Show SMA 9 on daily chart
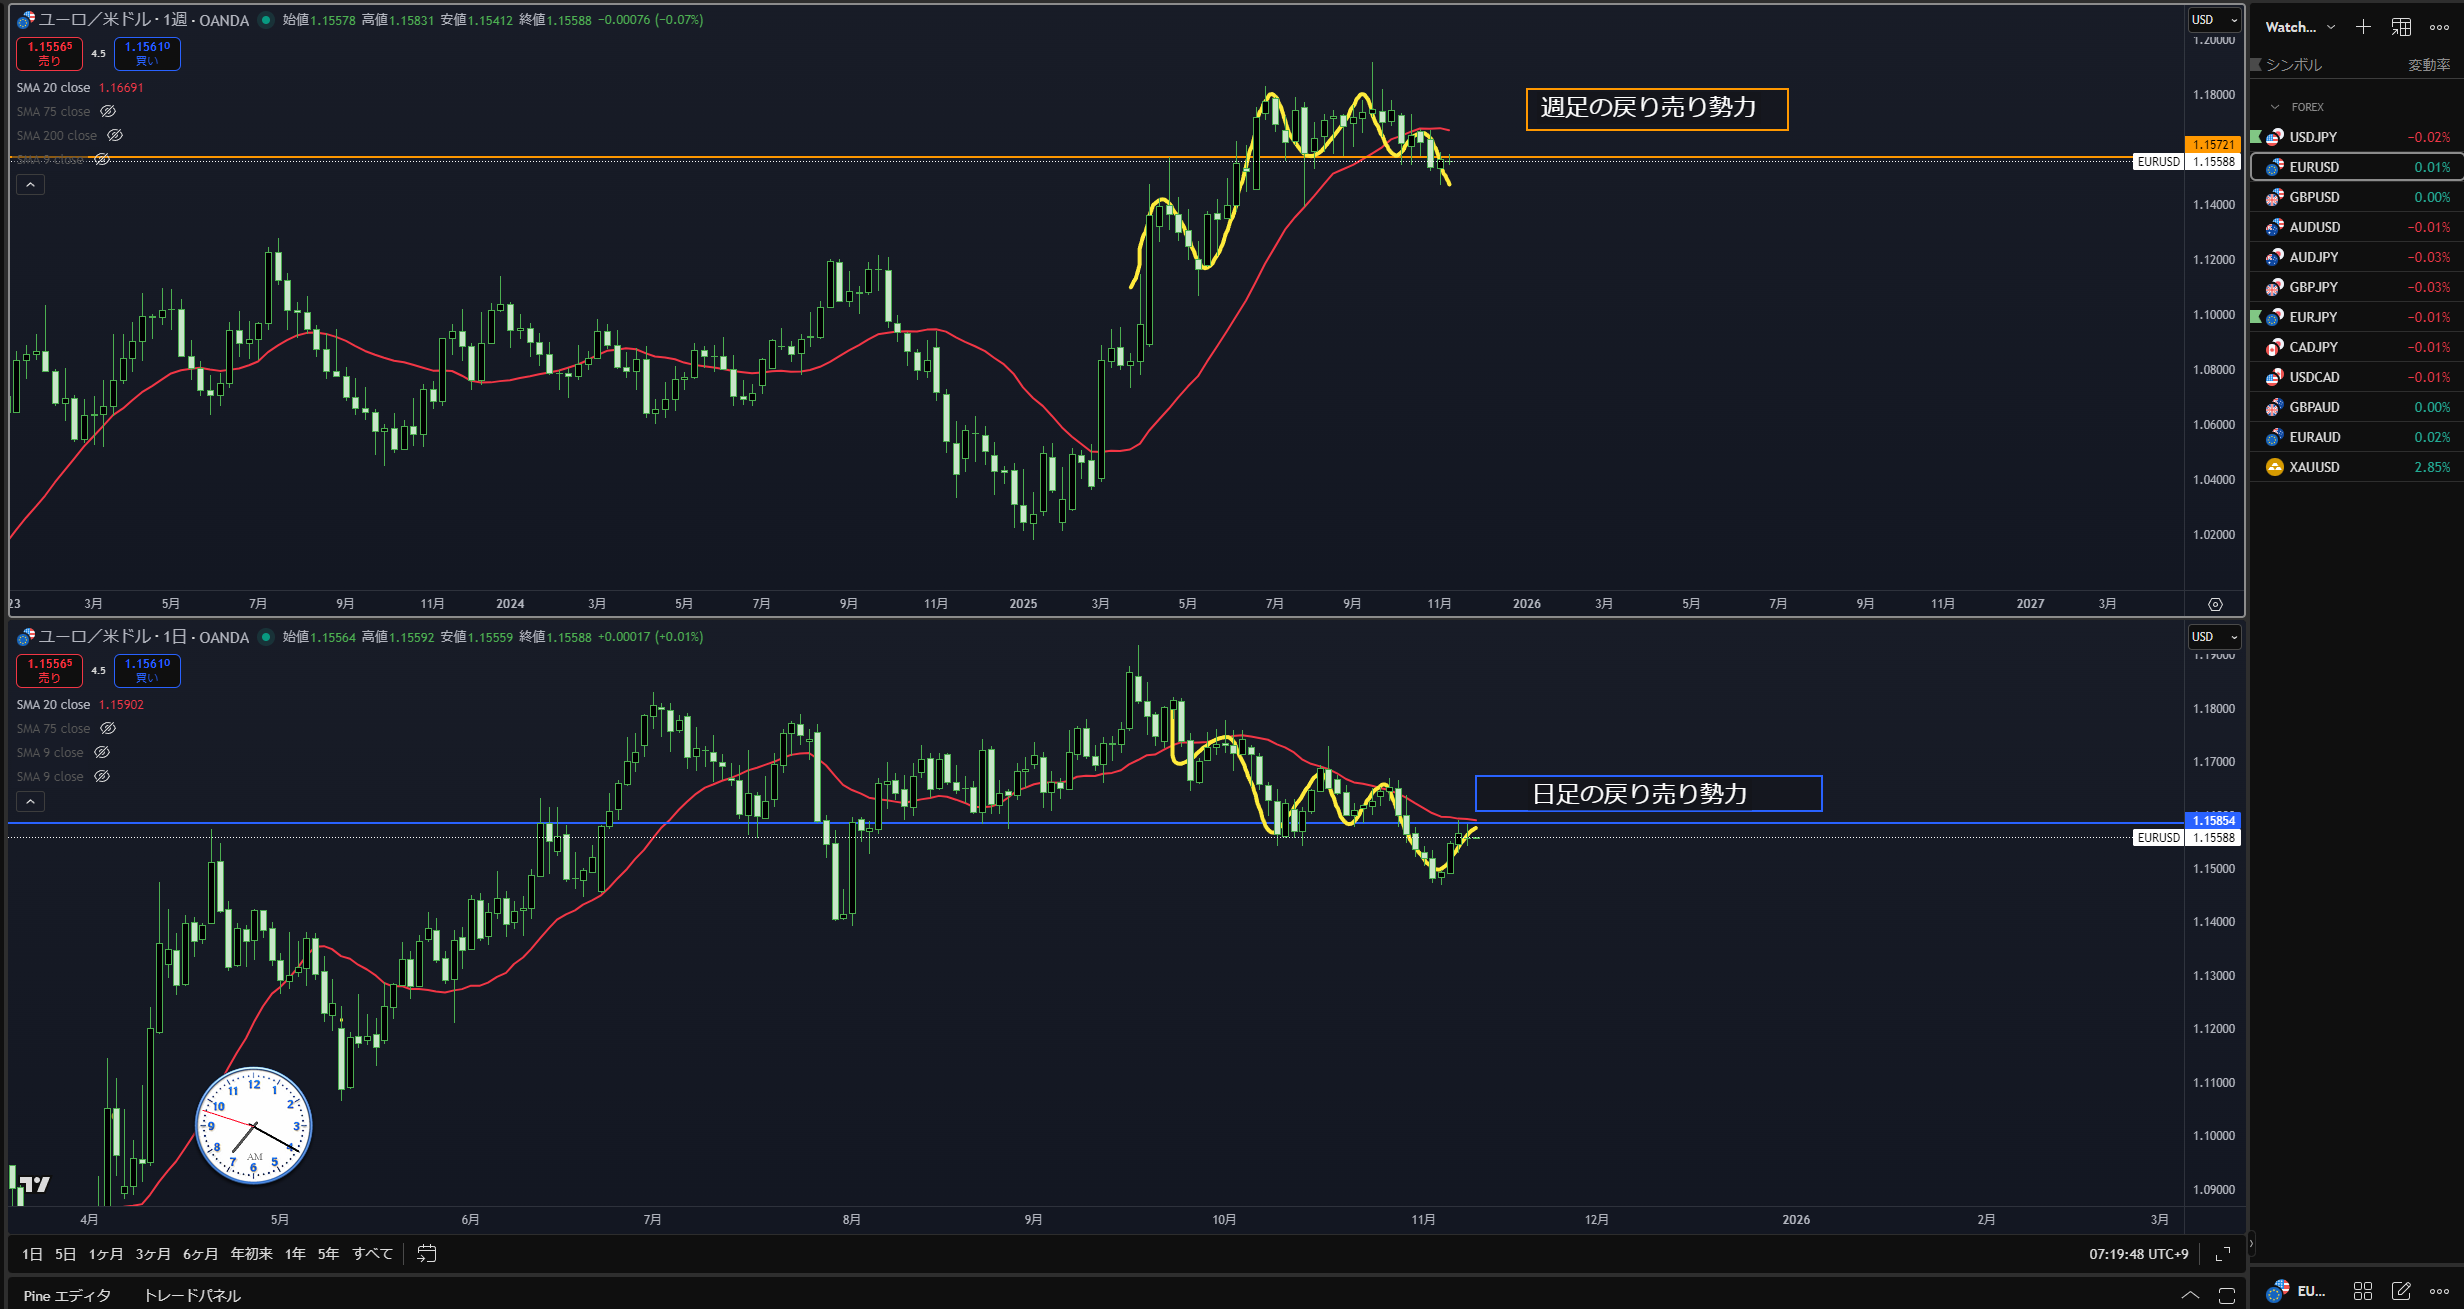Viewport: 2464px width, 1309px height. click(101, 752)
